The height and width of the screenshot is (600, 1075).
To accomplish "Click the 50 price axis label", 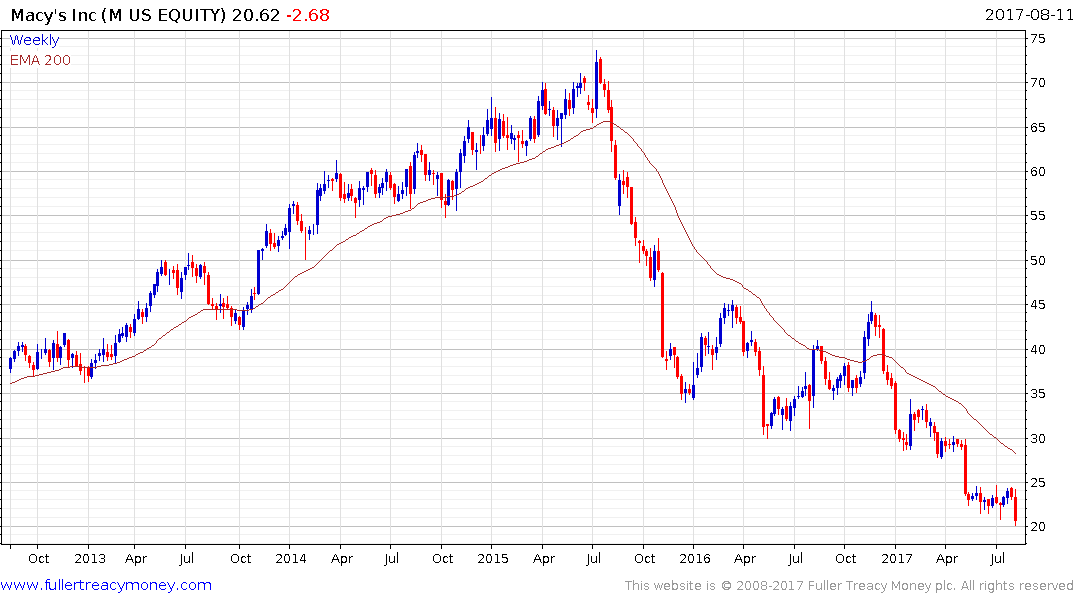I will coord(1038,261).
